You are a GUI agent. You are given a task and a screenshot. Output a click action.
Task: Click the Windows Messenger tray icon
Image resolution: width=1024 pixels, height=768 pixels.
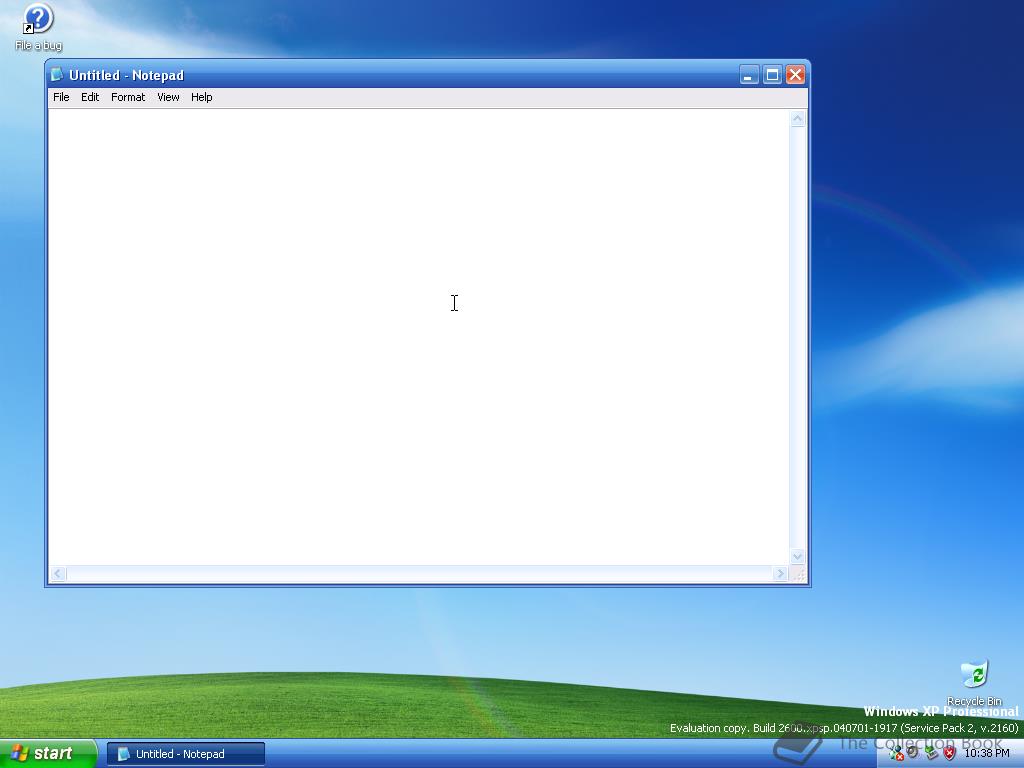[x=896, y=753]
